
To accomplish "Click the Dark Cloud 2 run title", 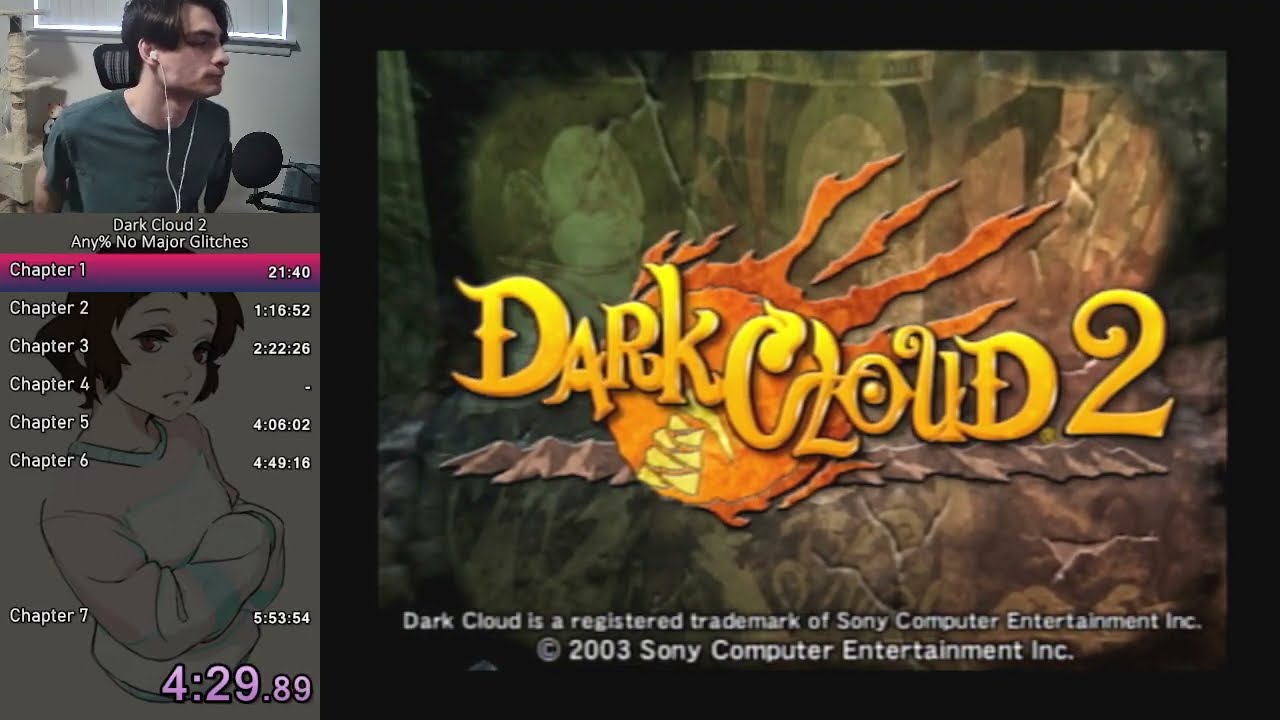I will [160, 225].
